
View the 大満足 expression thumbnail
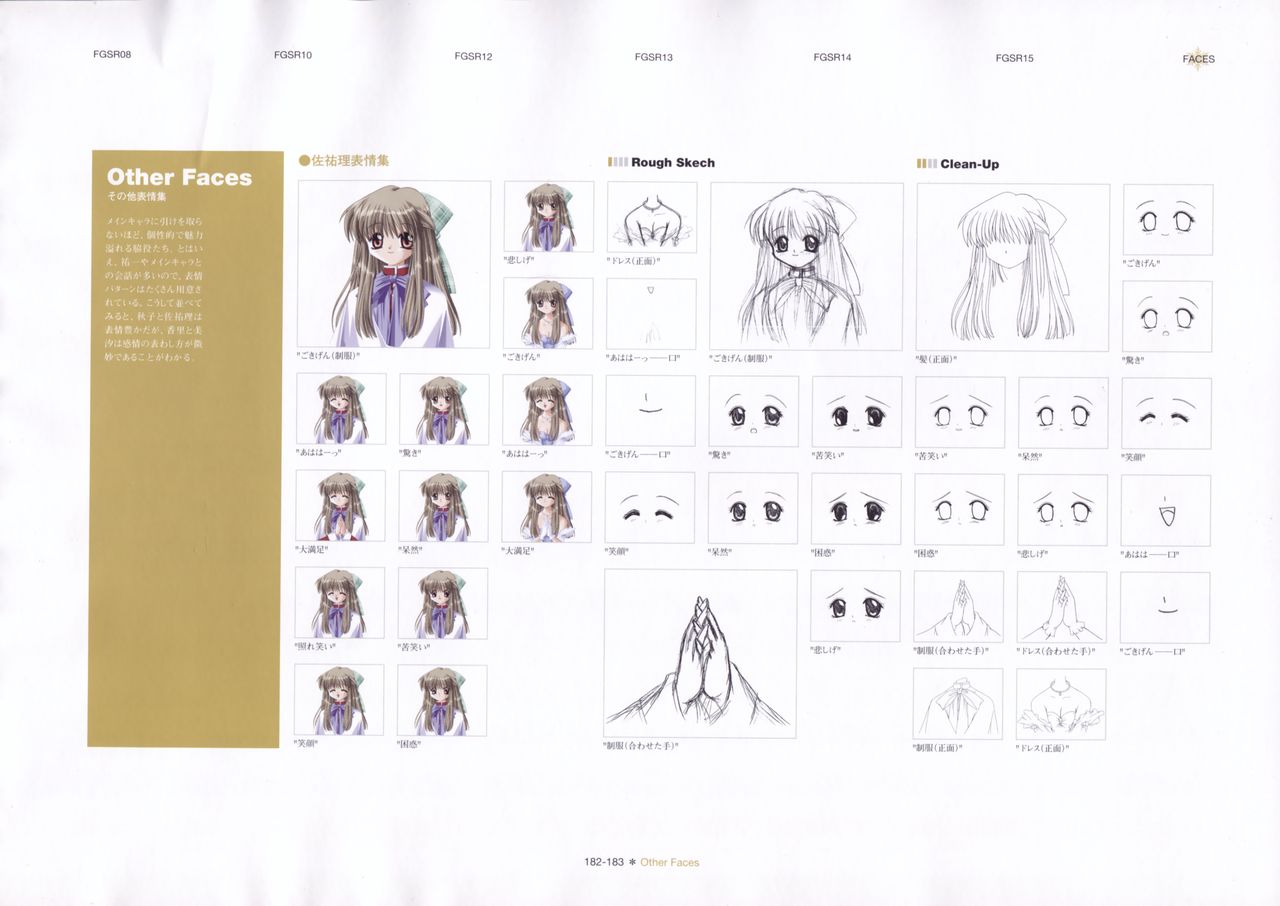tap(340, 505)
